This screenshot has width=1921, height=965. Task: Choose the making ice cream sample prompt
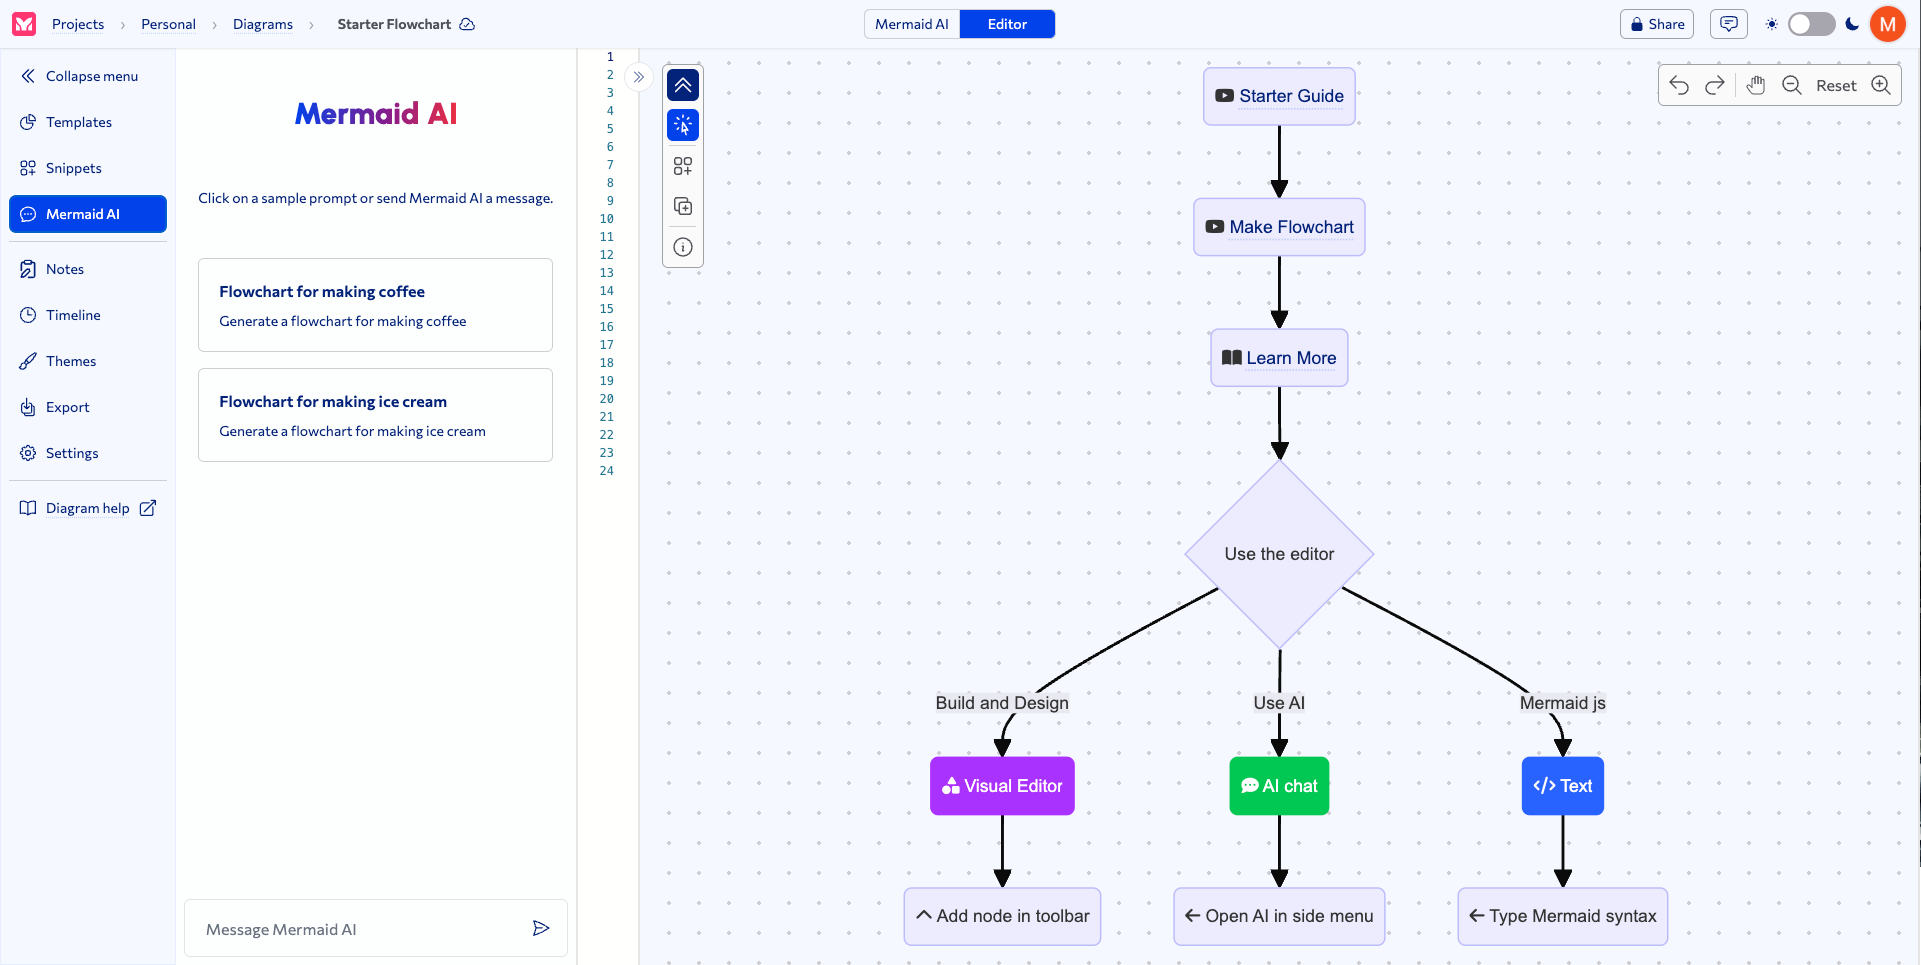[x=375, y=415]
